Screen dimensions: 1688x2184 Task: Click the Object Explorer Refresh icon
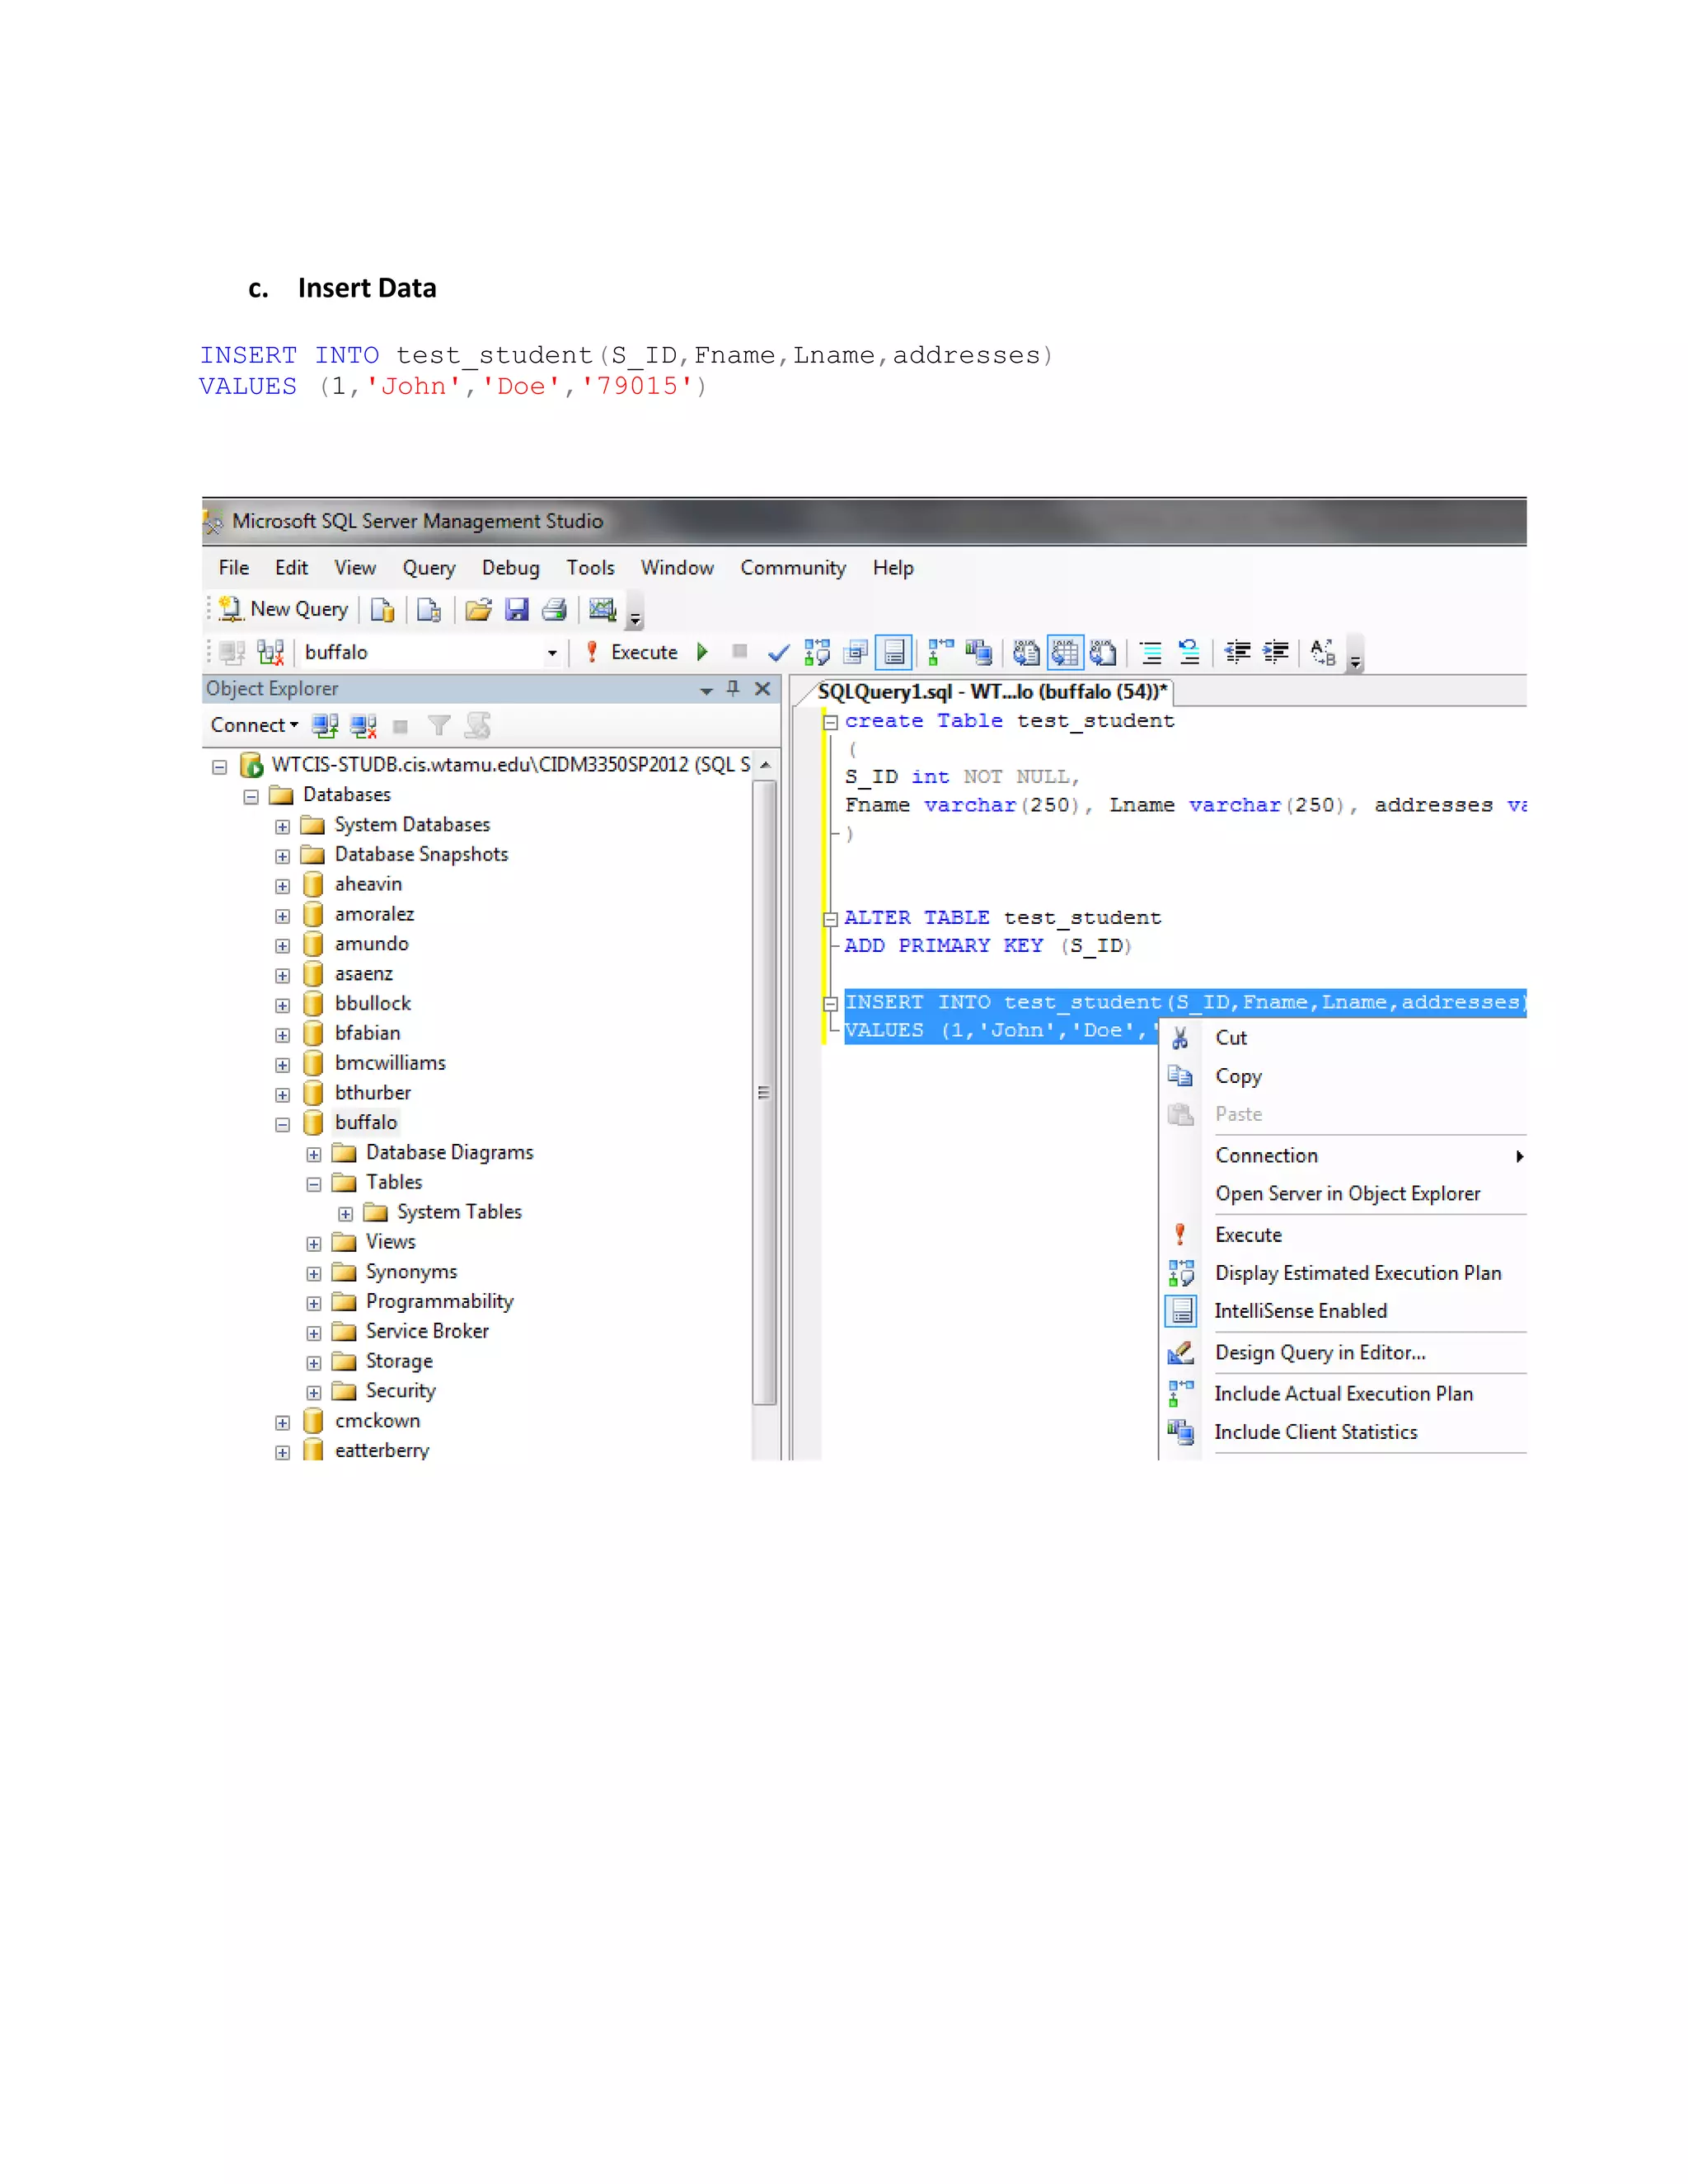pyautogui.click(x=478, y=726)
